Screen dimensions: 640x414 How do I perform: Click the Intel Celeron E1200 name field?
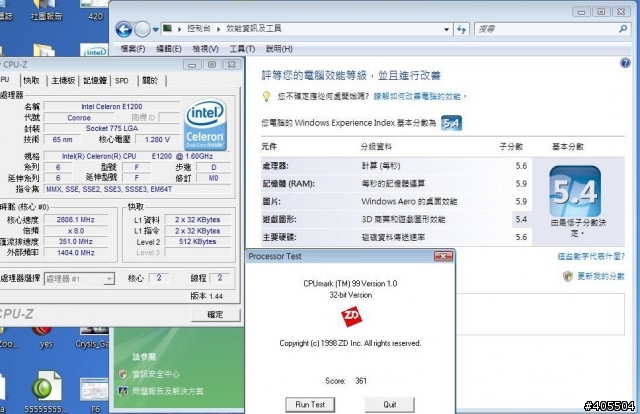111,107
